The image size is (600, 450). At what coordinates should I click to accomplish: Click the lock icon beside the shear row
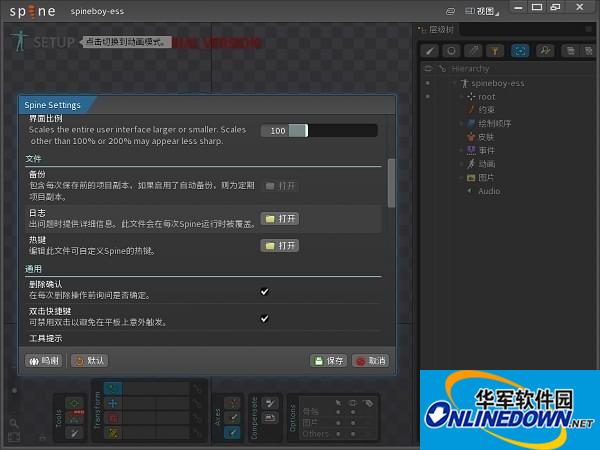click(x=197, y=433)
